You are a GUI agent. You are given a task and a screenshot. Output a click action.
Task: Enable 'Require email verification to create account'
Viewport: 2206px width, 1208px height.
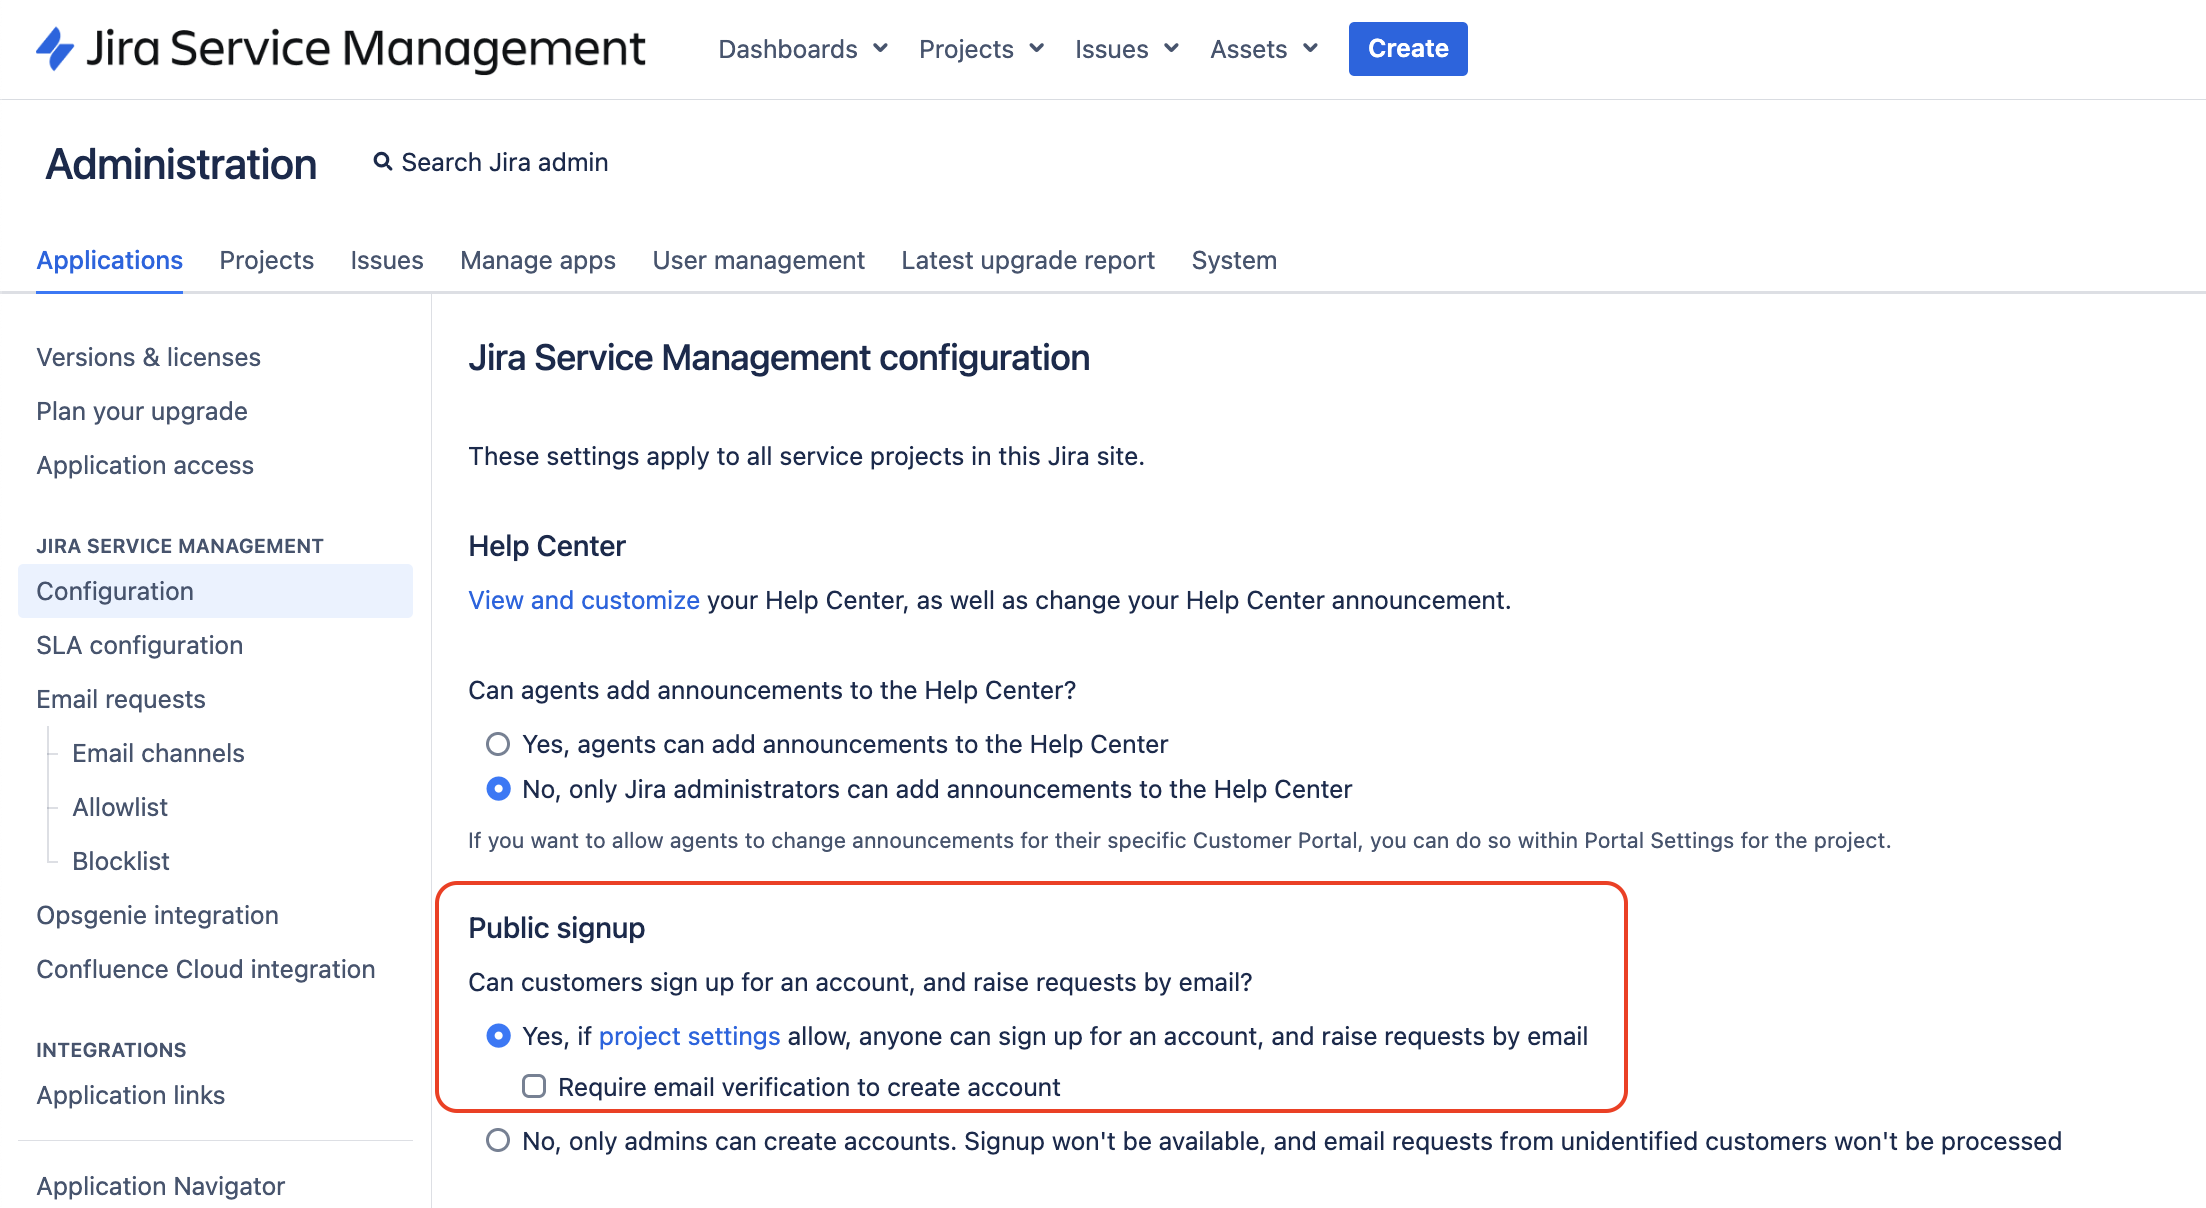534,1086
